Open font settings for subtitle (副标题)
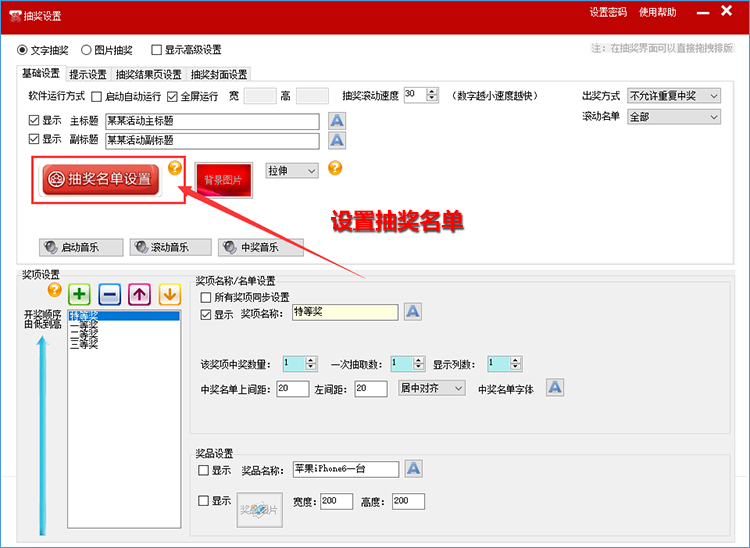 [x=338, y=140]
